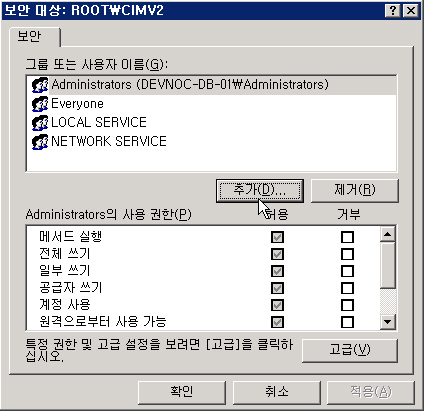
Task: Click the scrollbar down arrow in permissions list
Action: pyautogui.click(x=388, y=322)
